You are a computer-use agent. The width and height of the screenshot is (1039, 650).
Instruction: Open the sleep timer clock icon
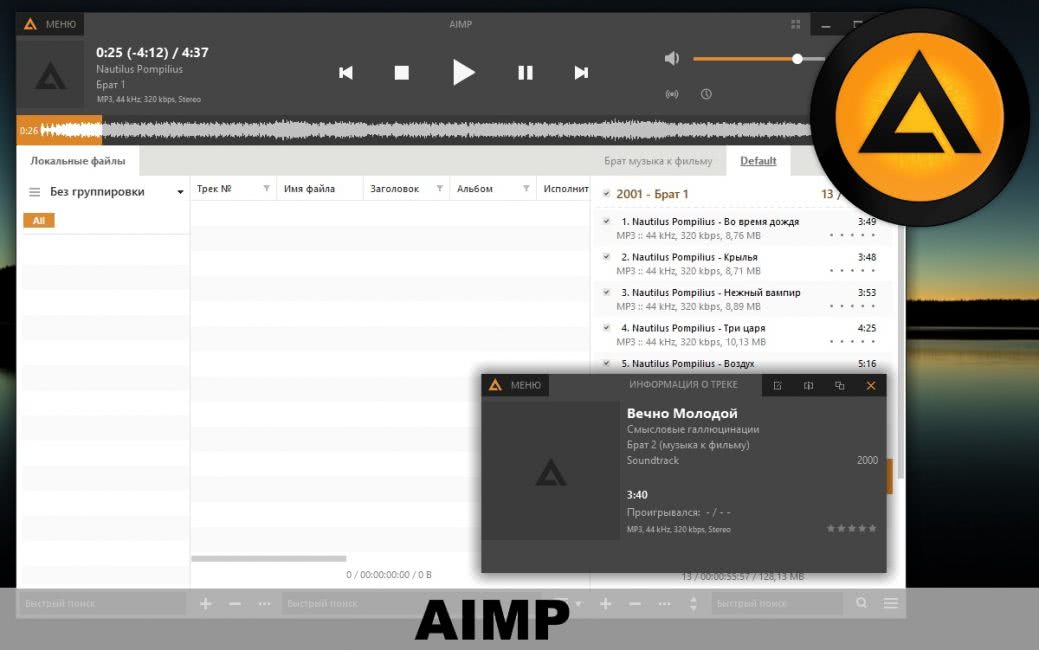[x=706, y=94]
